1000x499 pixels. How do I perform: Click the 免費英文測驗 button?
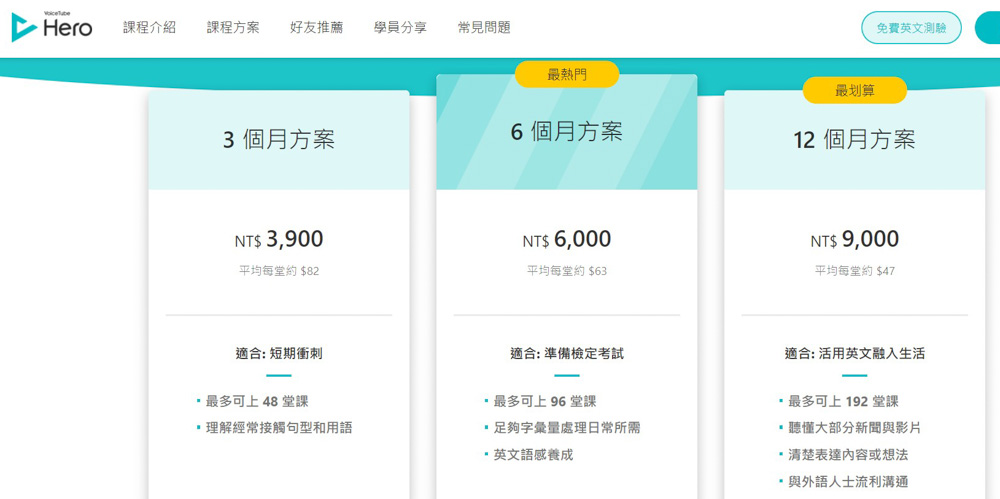point(911,28)
